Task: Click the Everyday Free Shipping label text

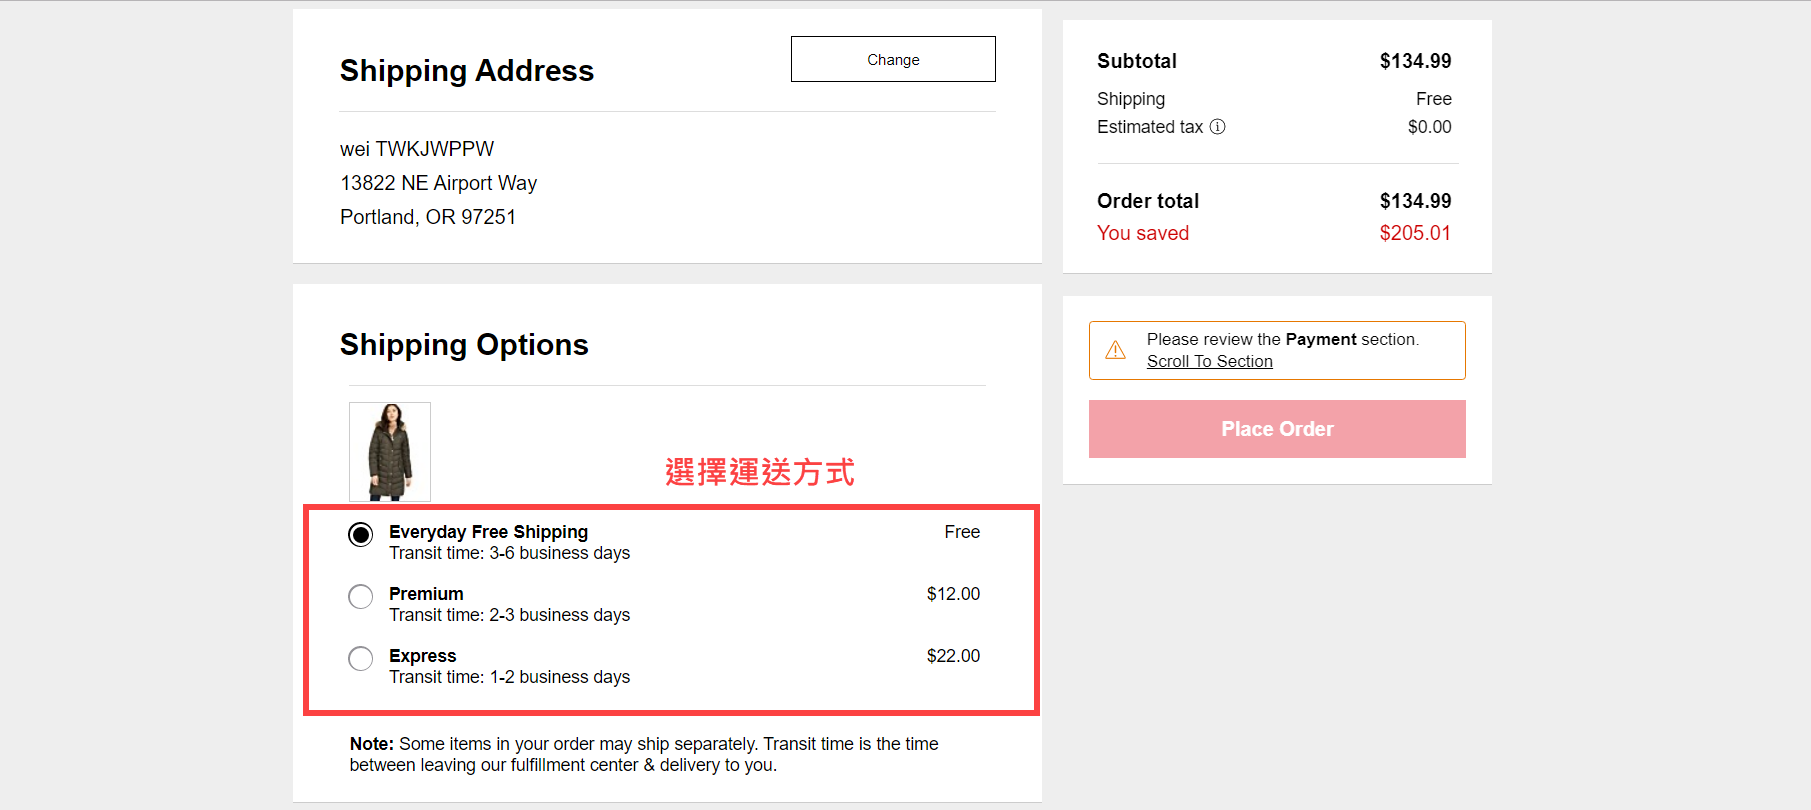Action: (x=488, y=532)
